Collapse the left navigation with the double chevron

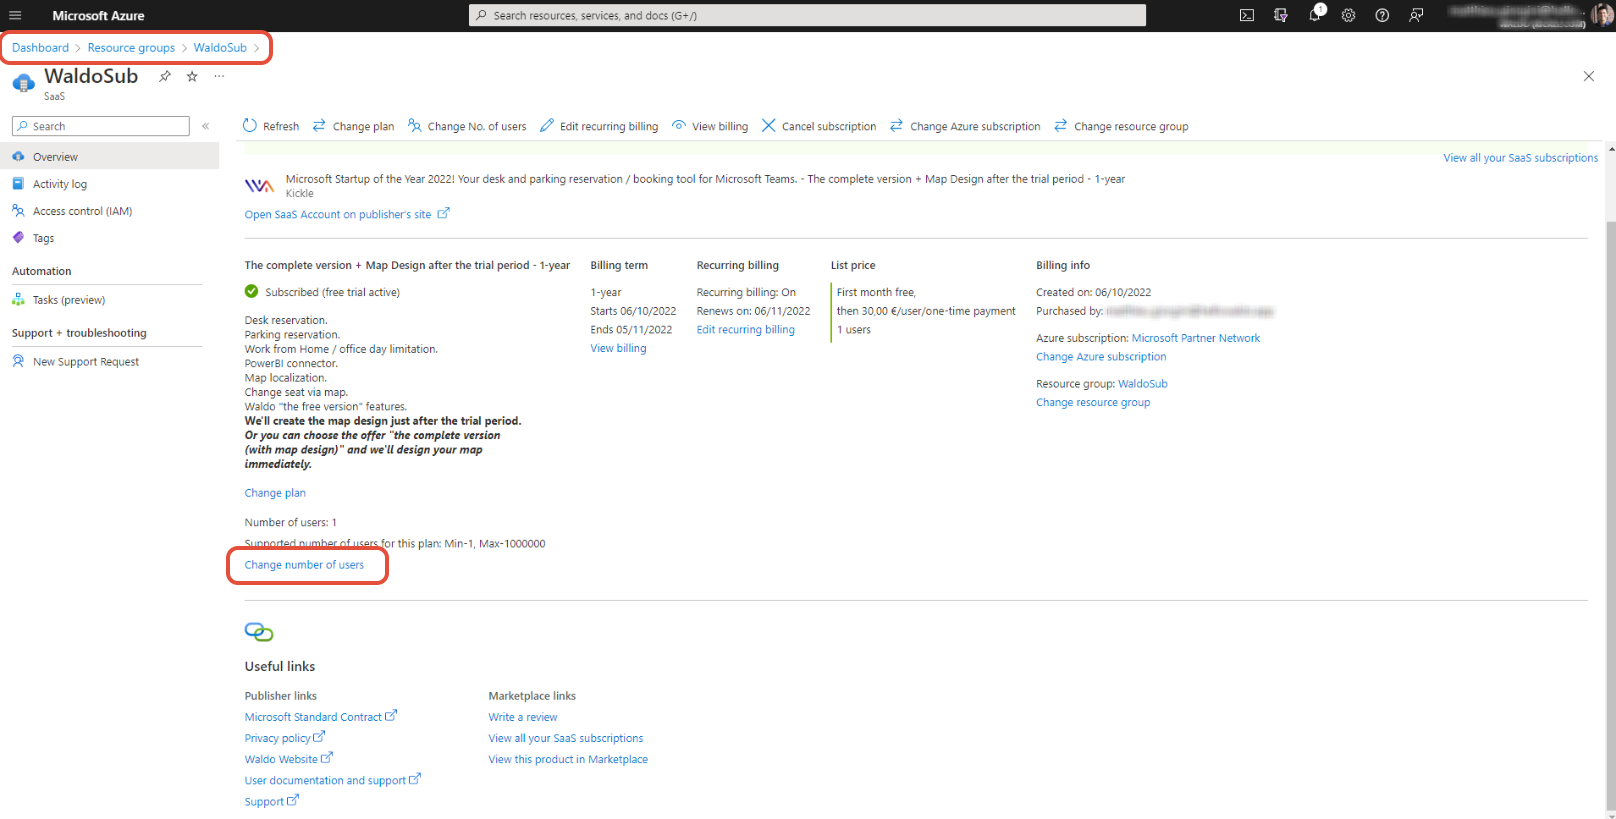pyautogui.click(x=206, y=126)
